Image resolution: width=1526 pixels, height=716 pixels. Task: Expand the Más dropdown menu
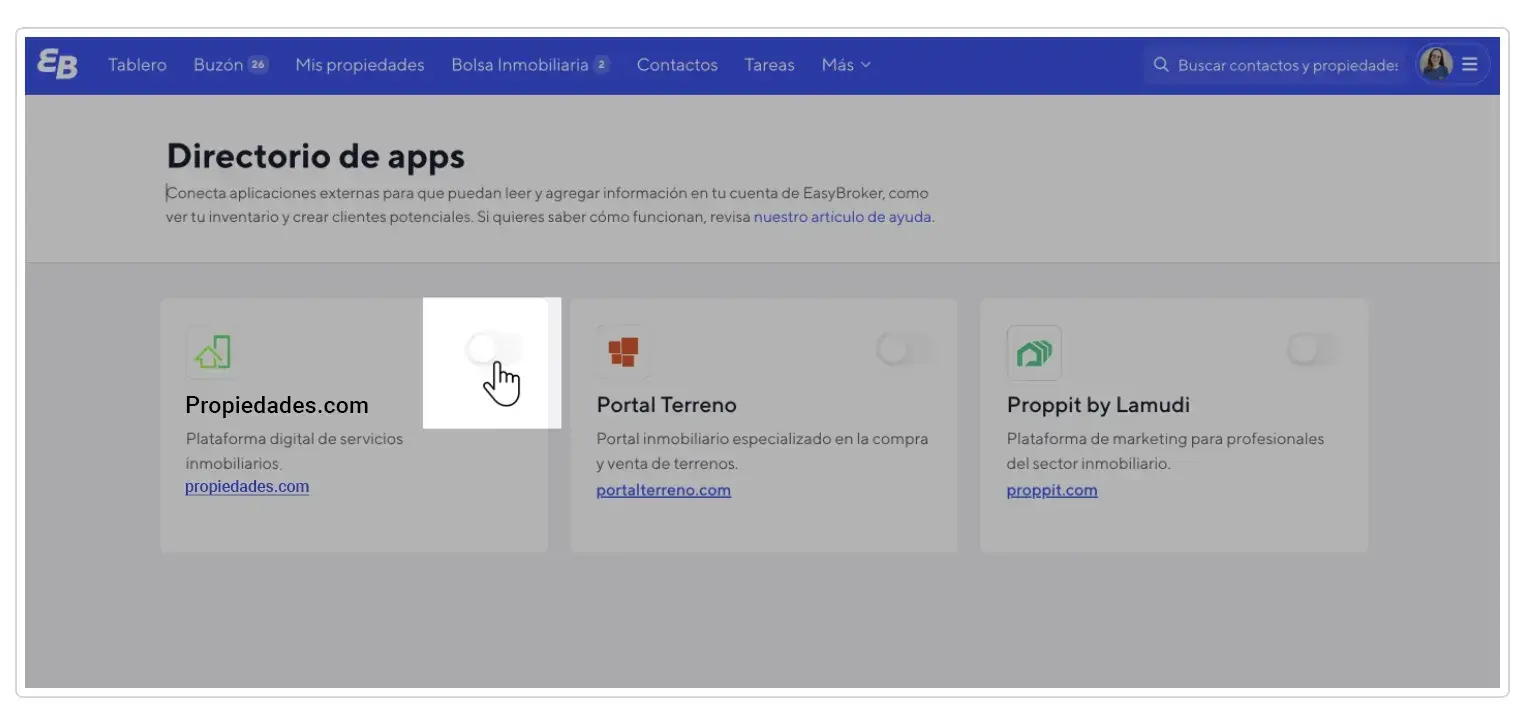point(845,64)
